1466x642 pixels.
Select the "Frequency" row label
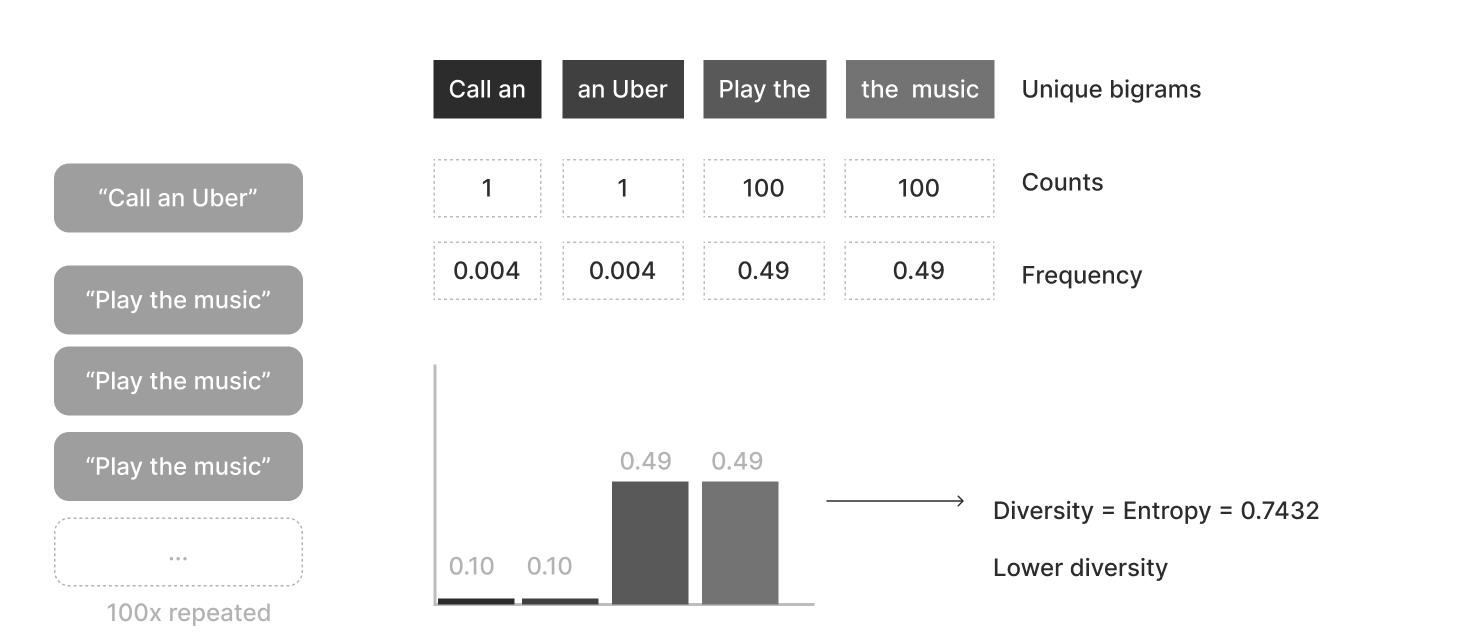coord(1081,275)
